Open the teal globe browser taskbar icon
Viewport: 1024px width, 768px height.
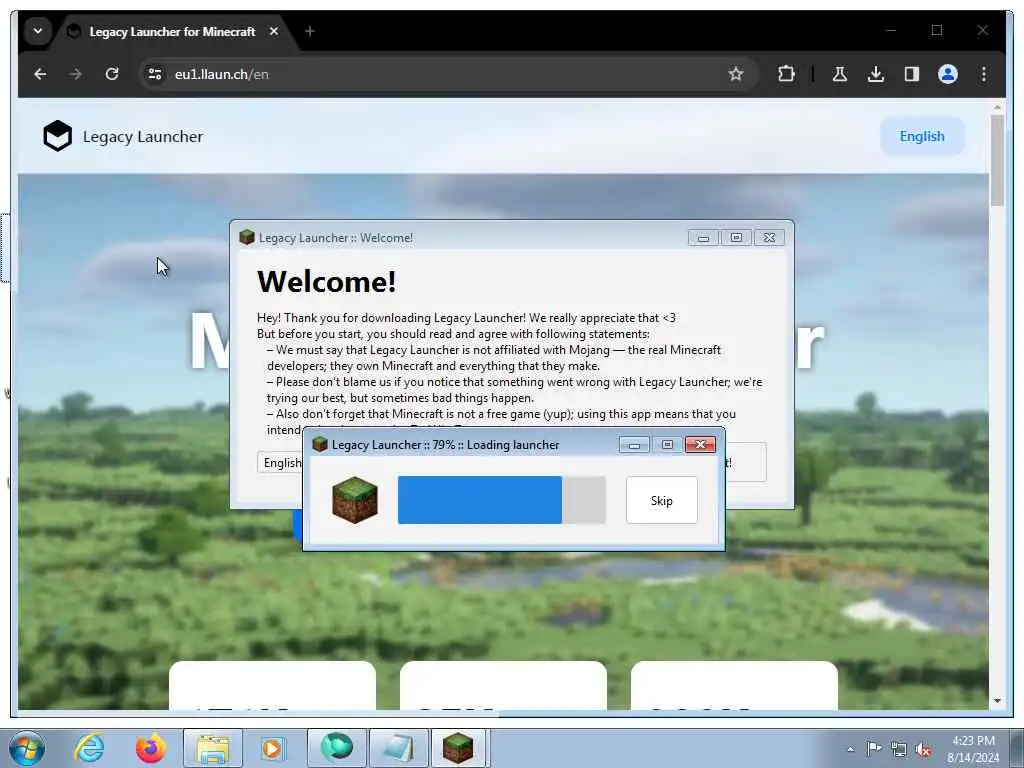[336, 748]
